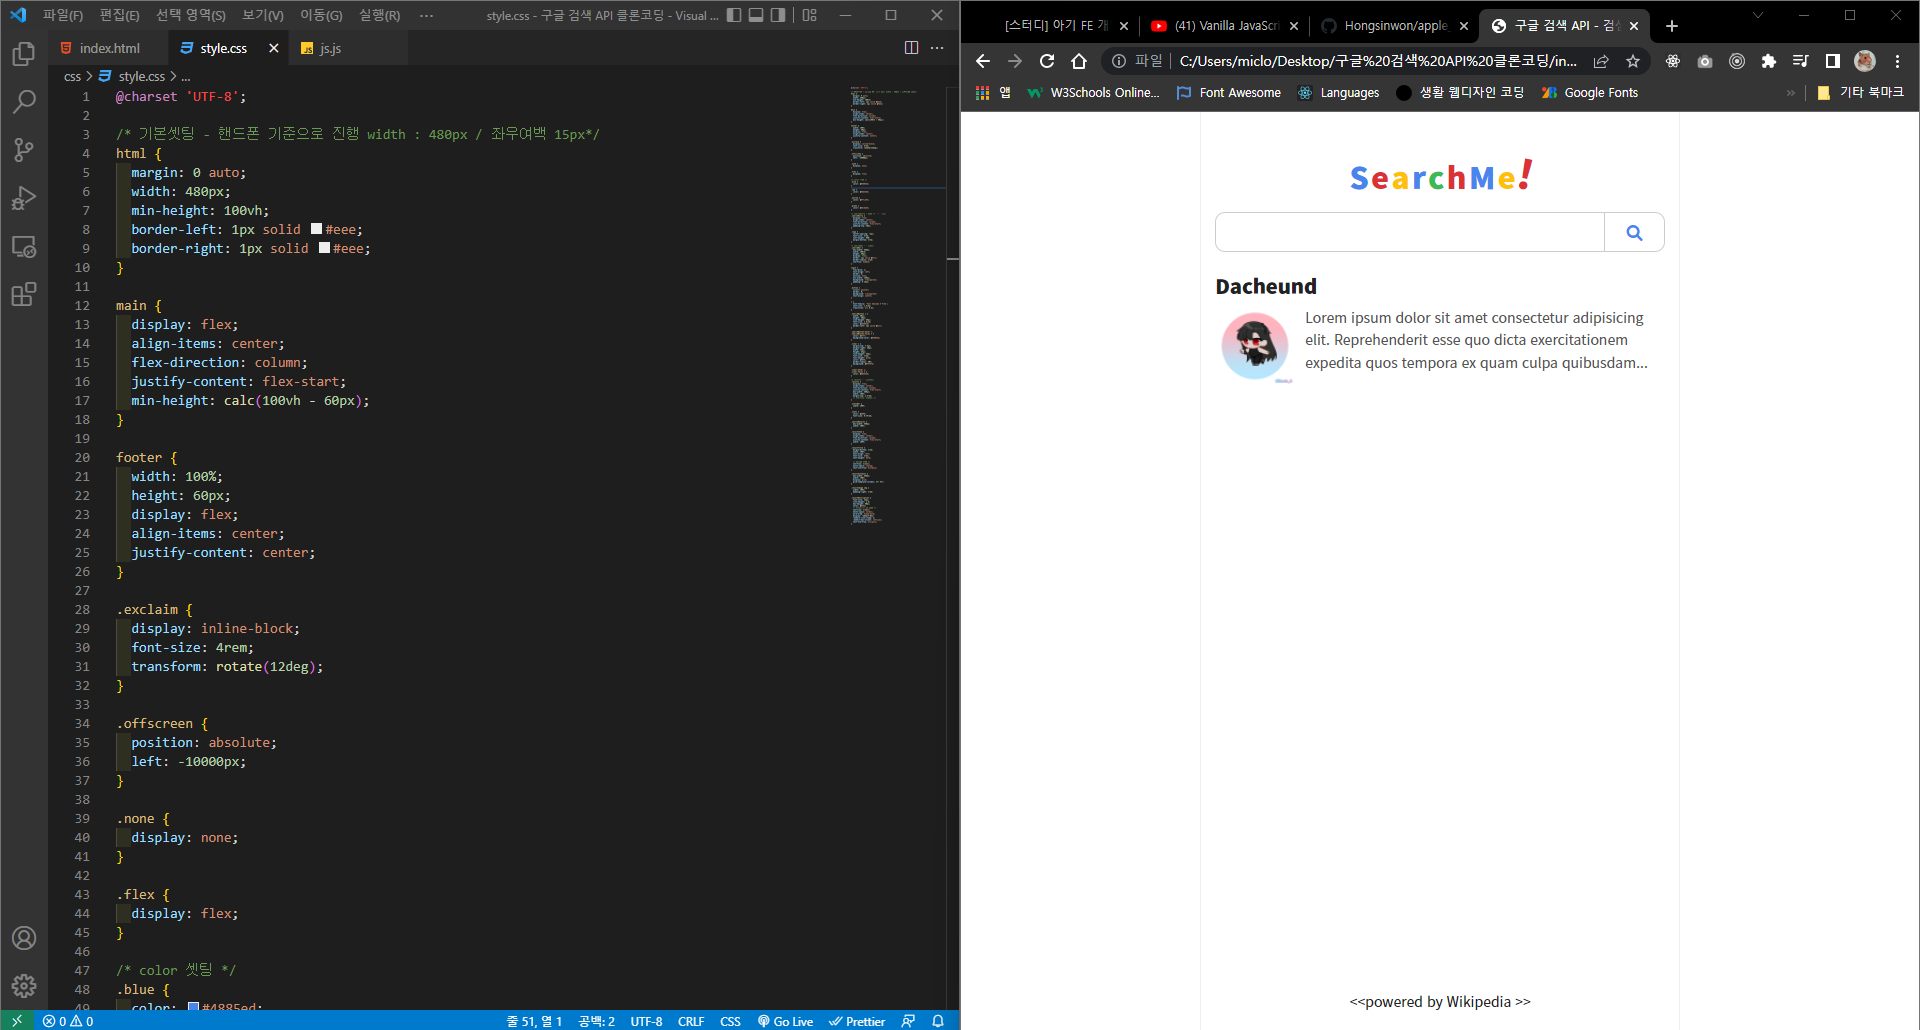The width and height of the screenshot is (1920, 1030).
Task: Toggle the primary side bar layout
Action: [x=734, y=15]
